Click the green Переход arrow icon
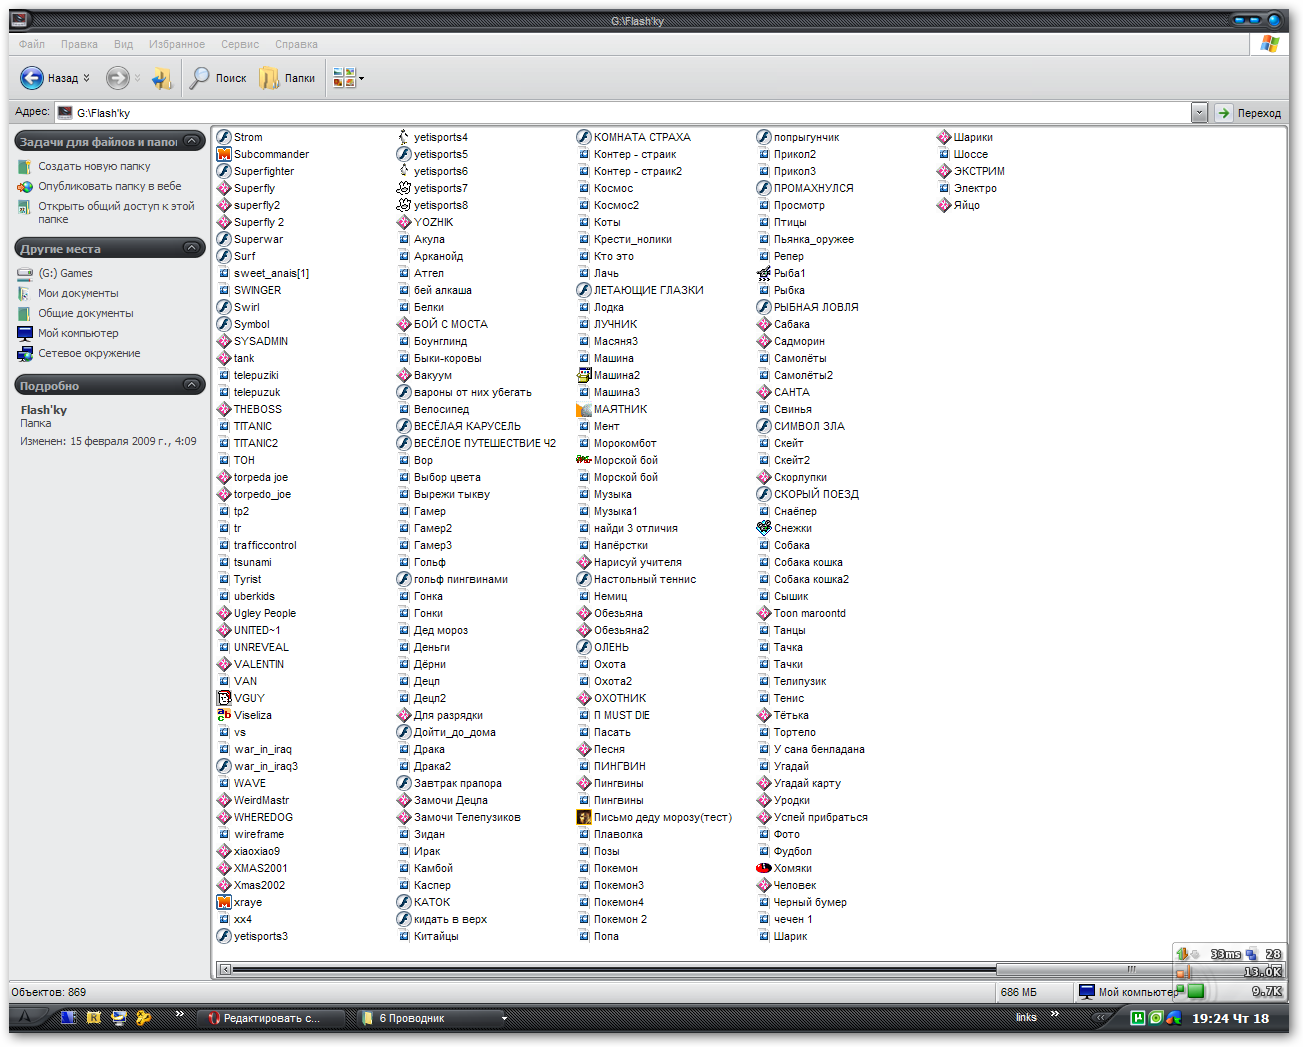The image size is (1303, 1047). pos(1222,112)
